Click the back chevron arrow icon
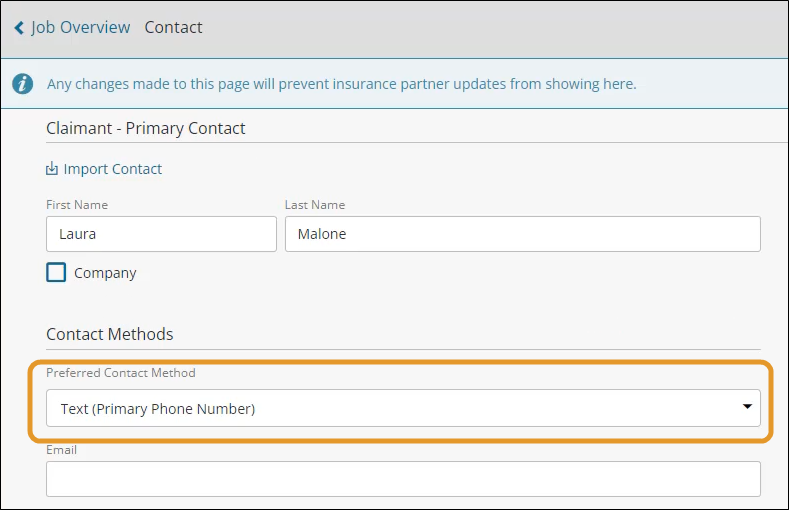Screen dimensions: 789x510 (x=19, y=28)
